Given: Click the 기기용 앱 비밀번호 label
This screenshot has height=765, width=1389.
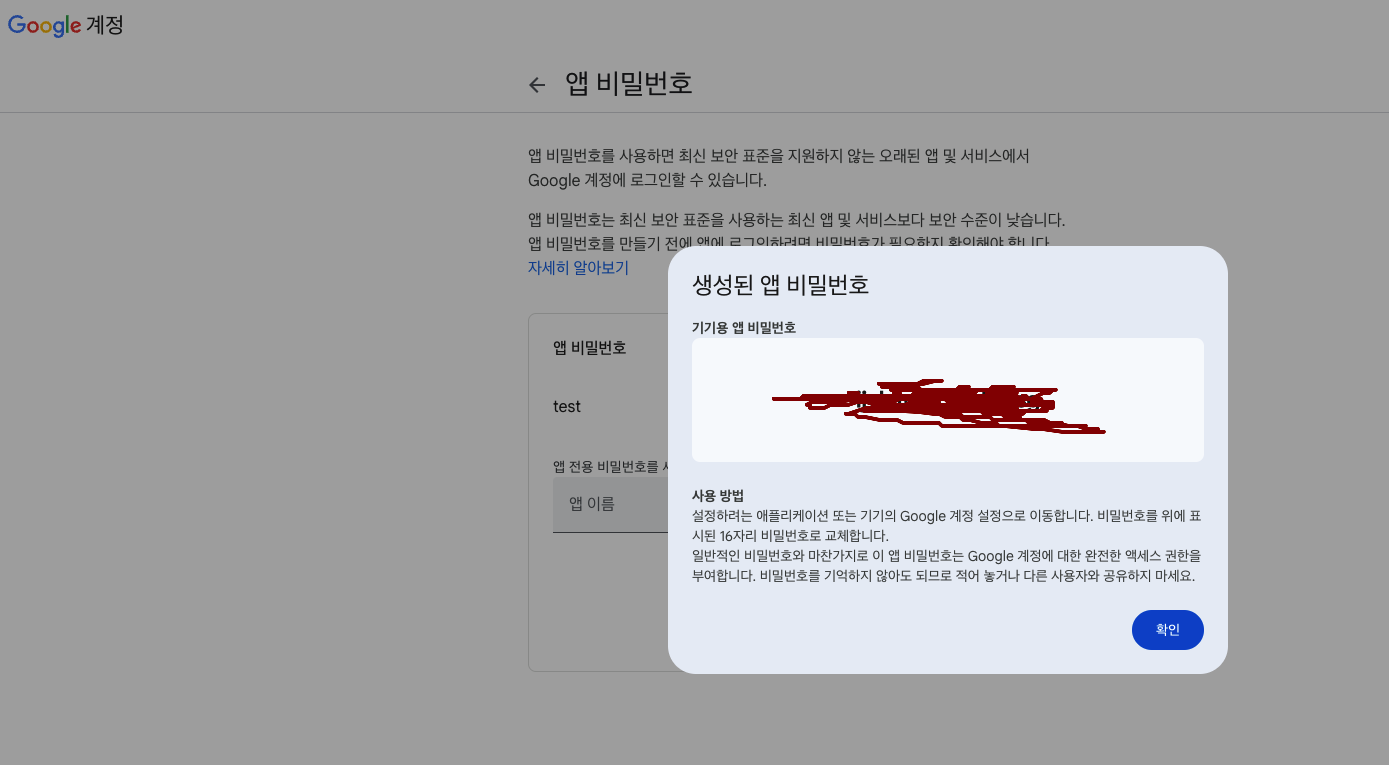Looking at the screenshot, I should (x=744, y=327).
